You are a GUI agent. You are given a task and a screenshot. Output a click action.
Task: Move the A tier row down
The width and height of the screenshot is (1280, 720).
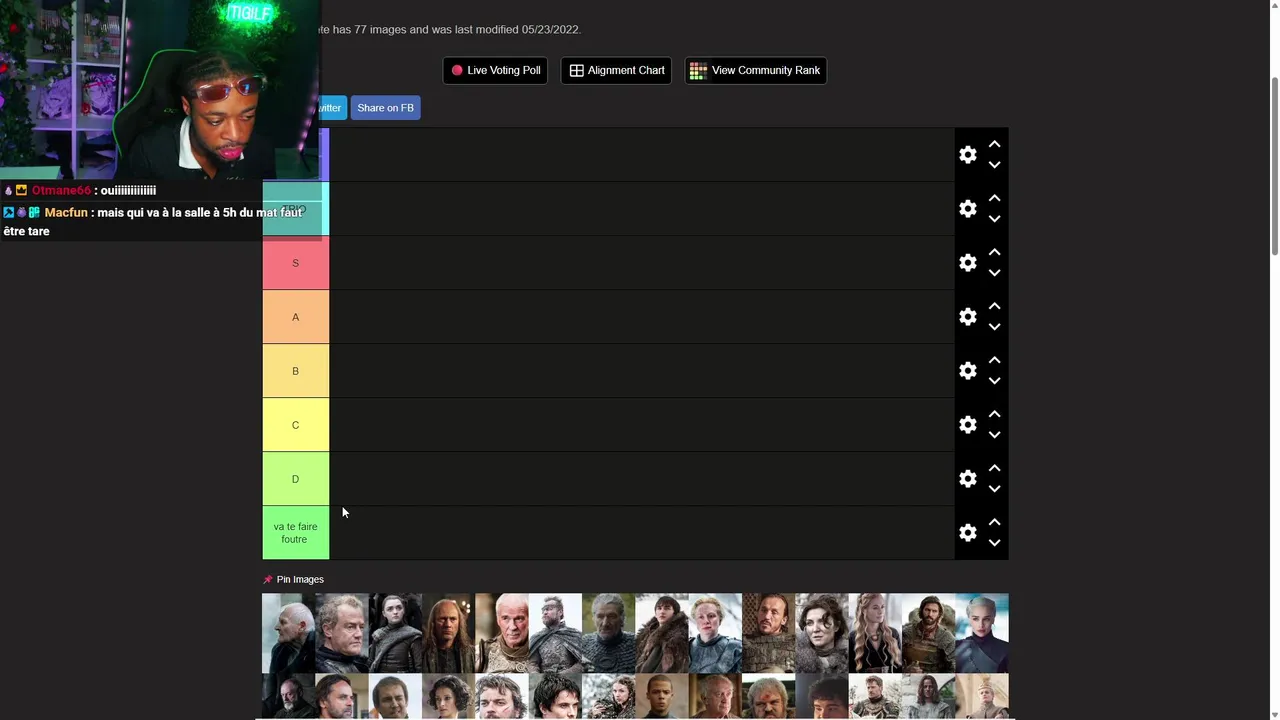[x=994, y=327]
